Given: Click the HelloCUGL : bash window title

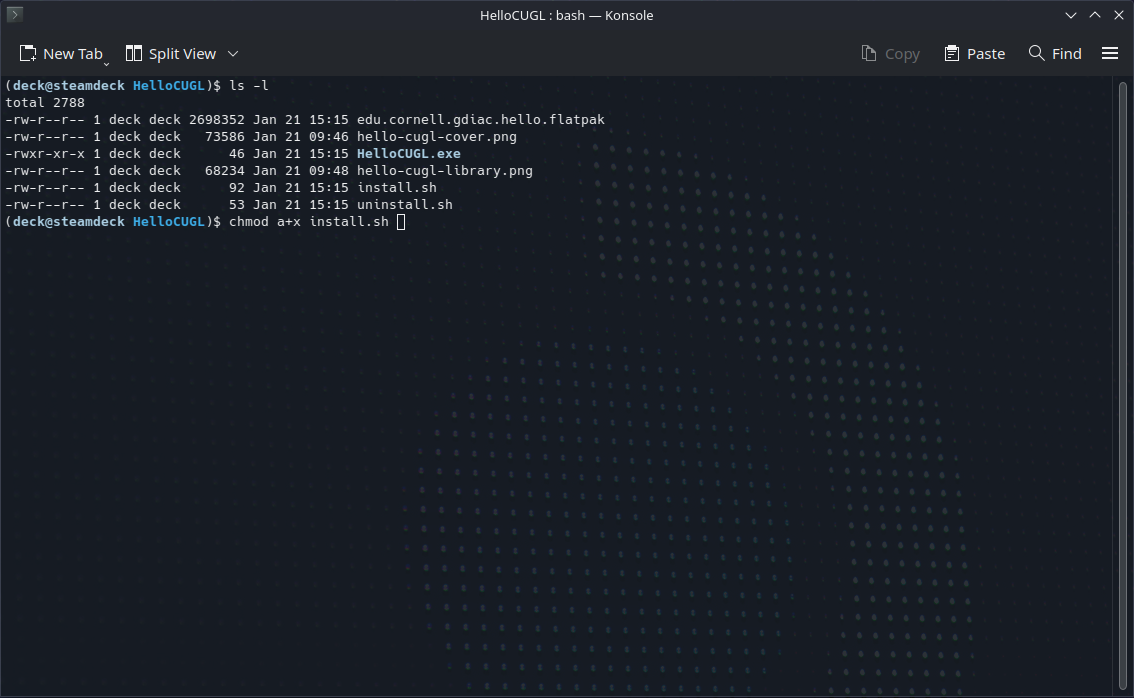Looking at the screenshot, I should coord(566,15).
